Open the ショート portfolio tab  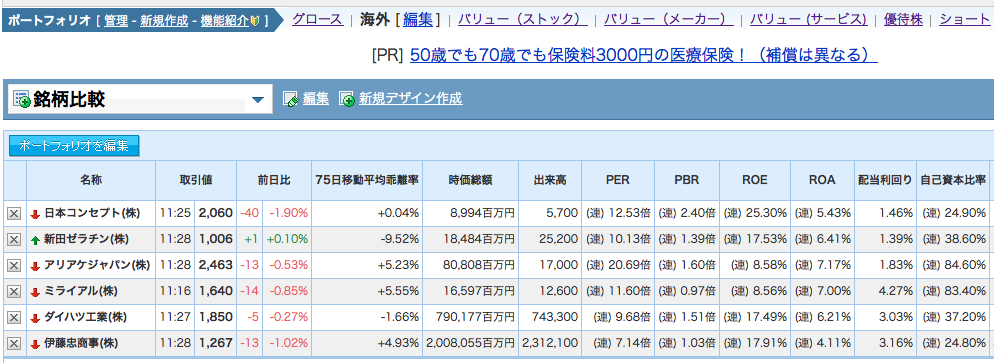[964, 20]
